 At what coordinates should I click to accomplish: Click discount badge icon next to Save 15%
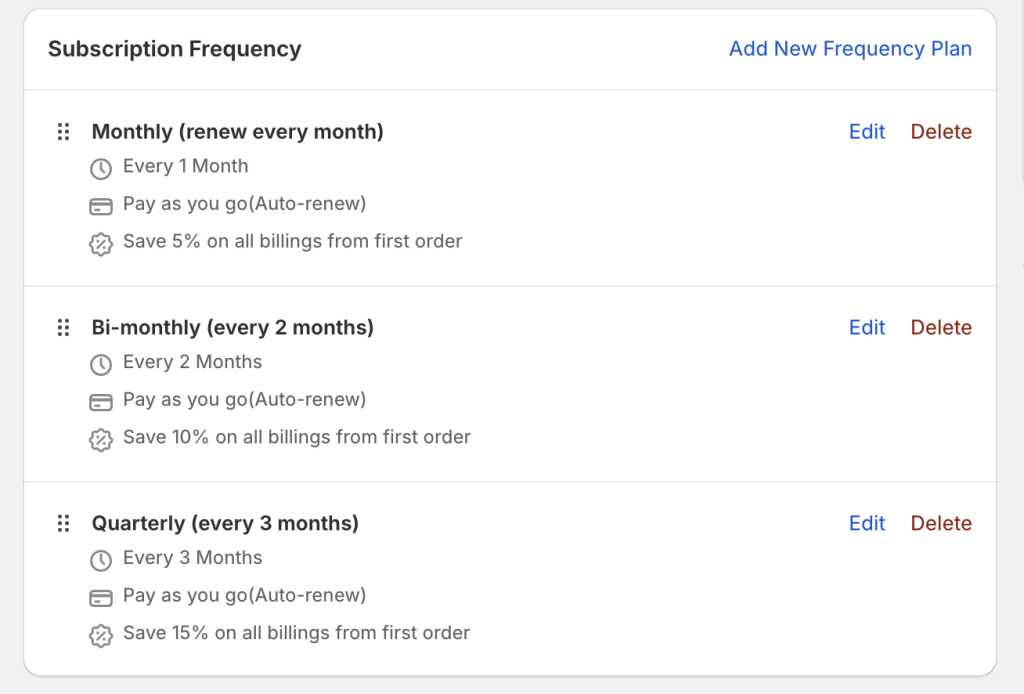(x=100, y=635)
